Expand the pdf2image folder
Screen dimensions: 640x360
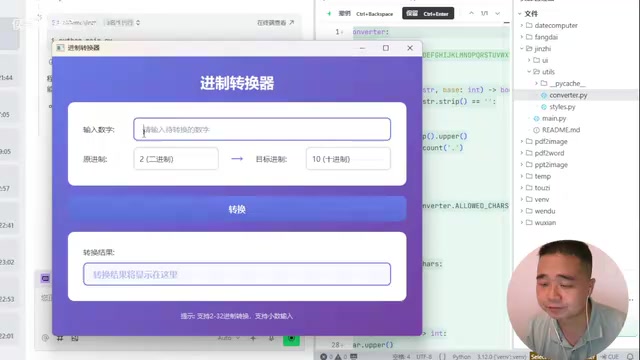522,142
